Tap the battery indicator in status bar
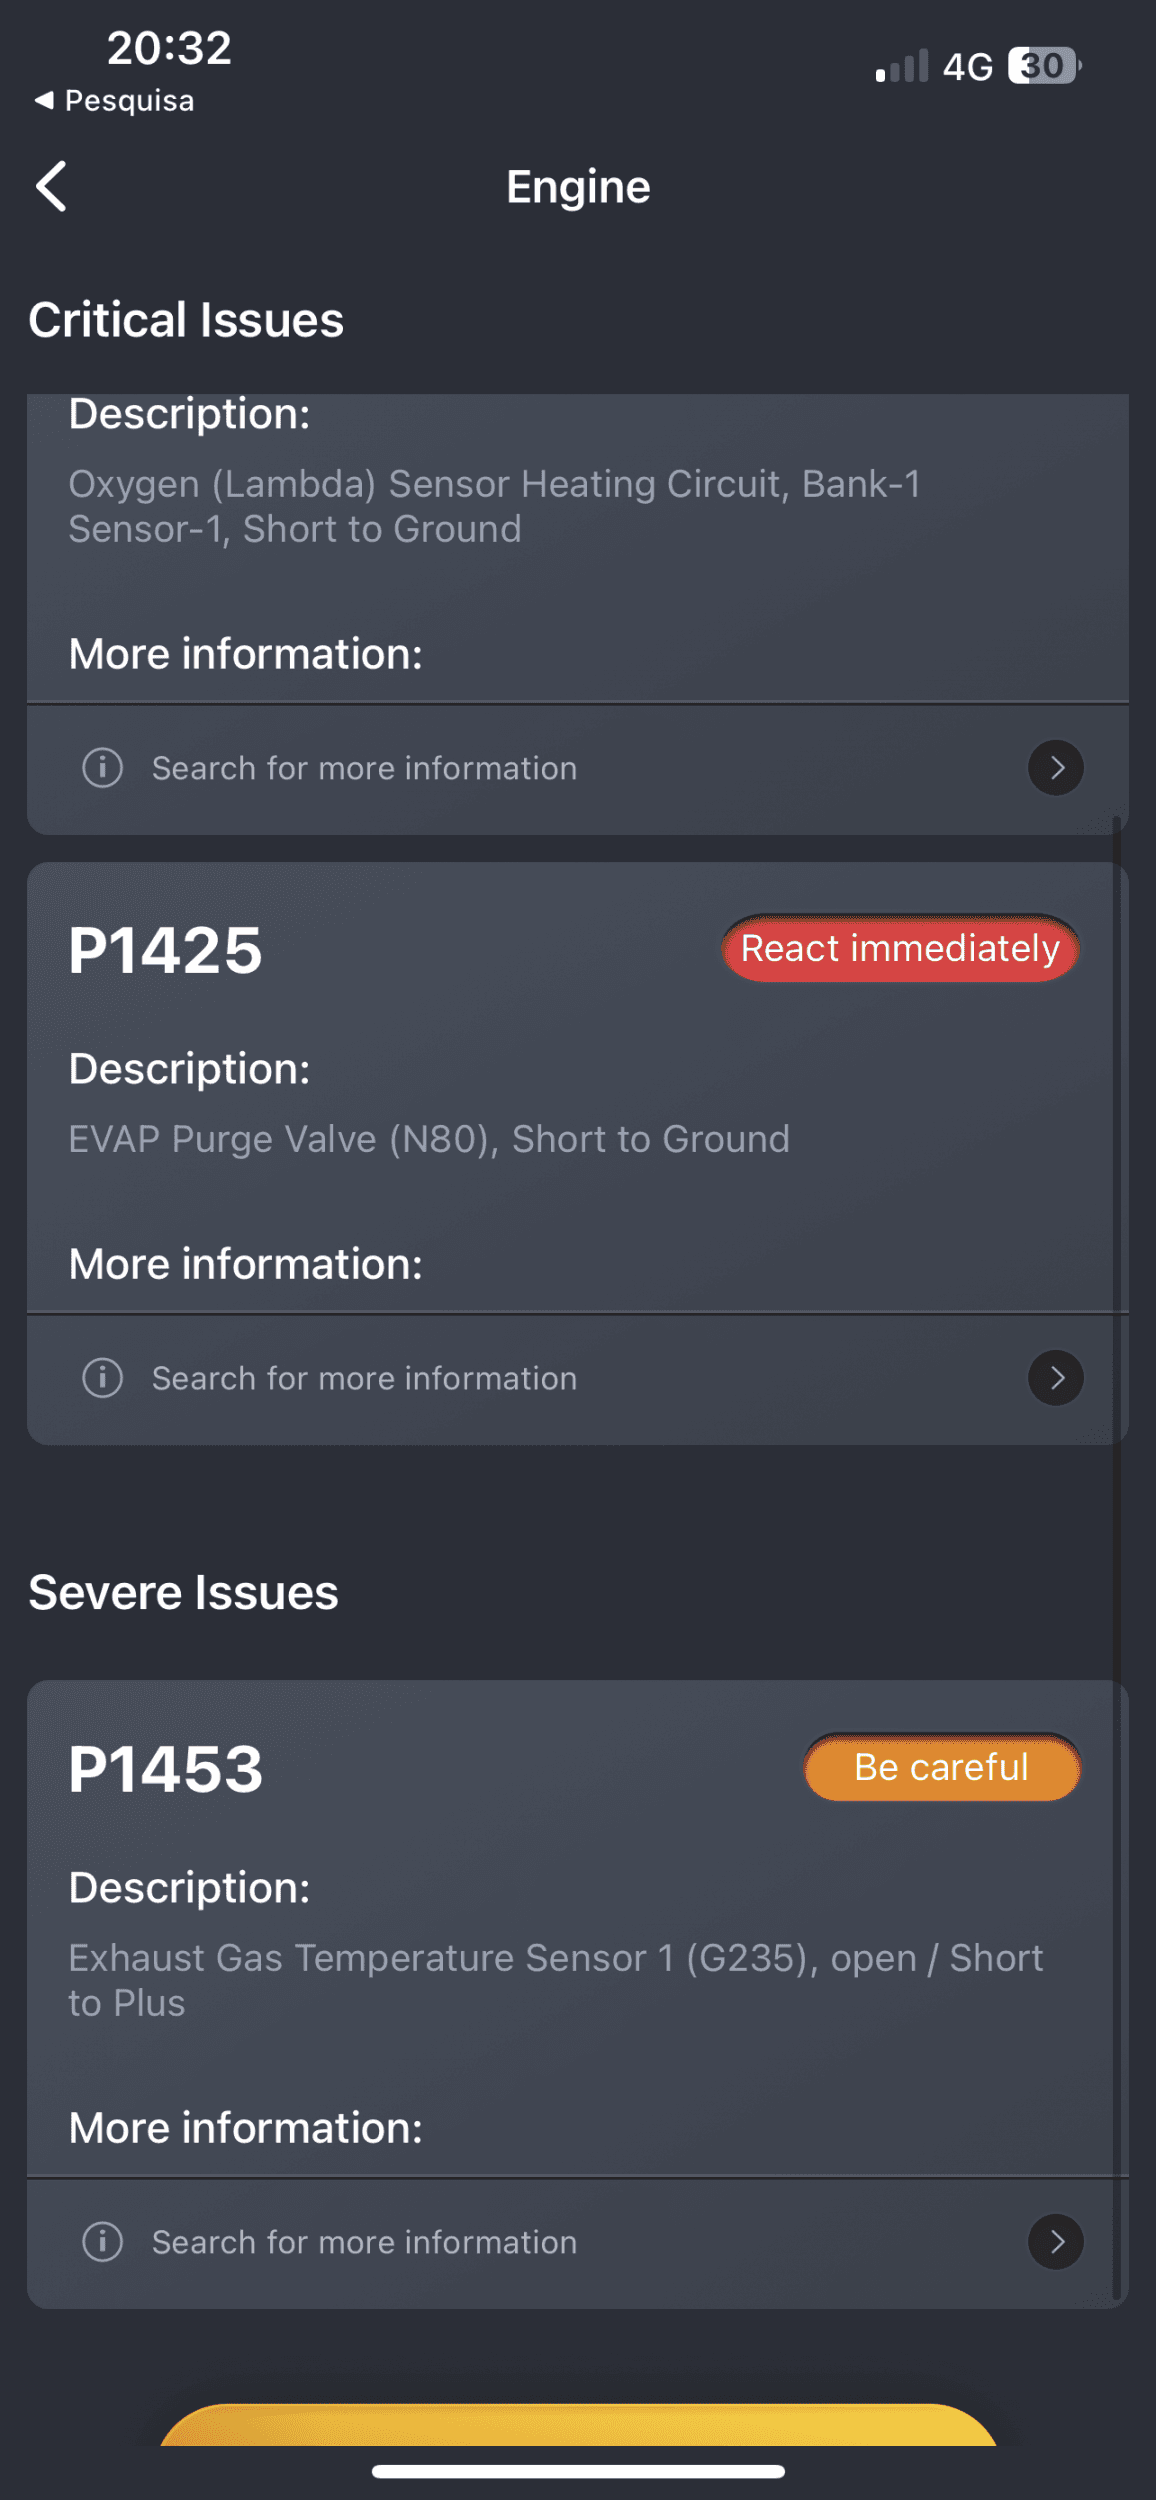The width and height of the screenshot is (1156, 2500). (x=1044, y=66)
